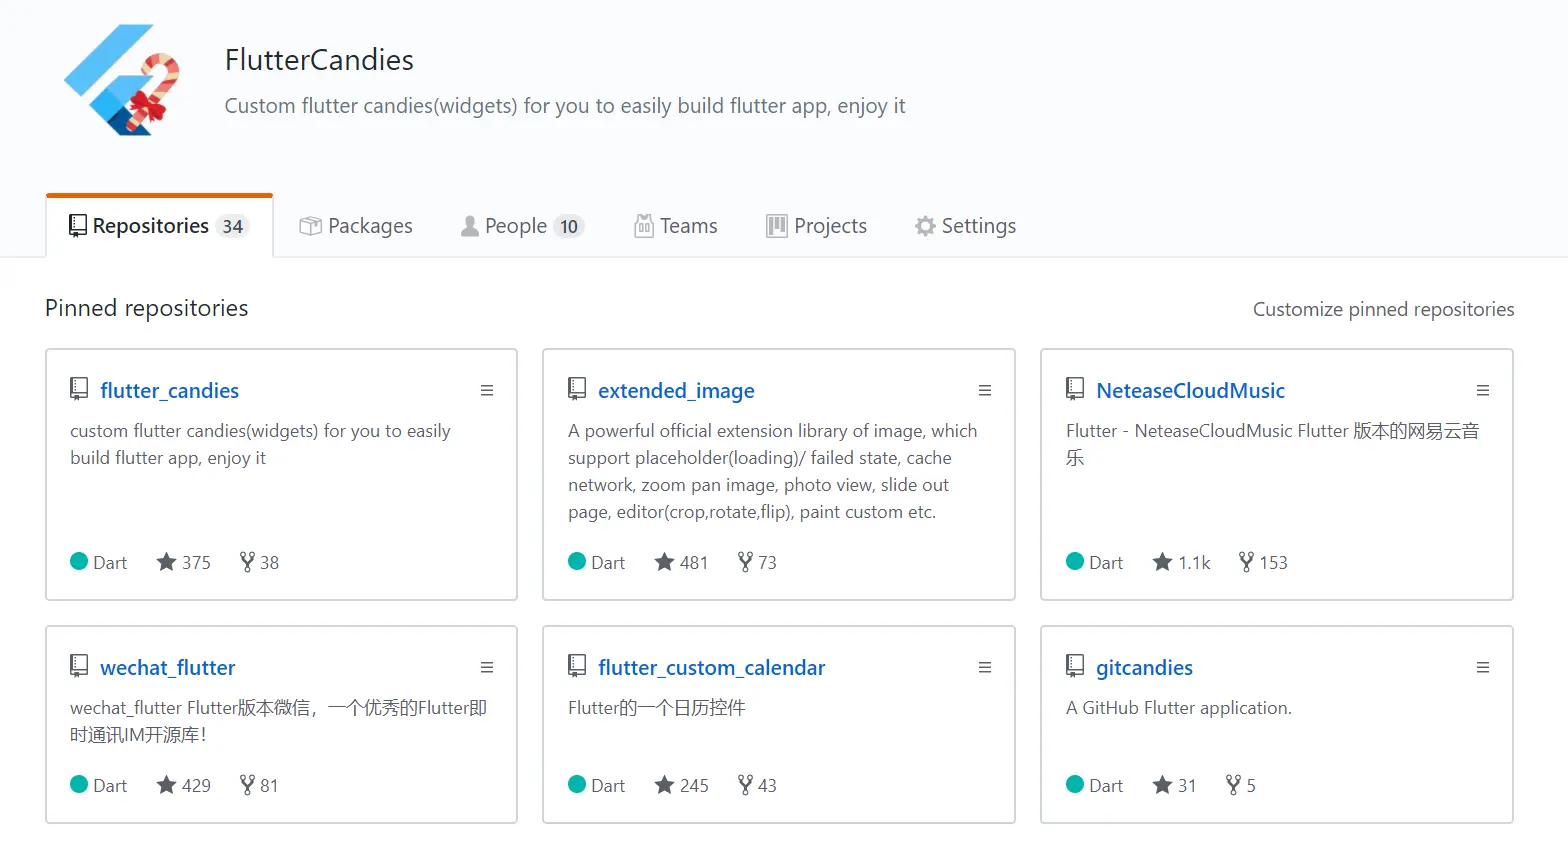Click the grabber handle on gitcandies card
The height and width of the screenshot is (856, 1568).
point(1483,667)
